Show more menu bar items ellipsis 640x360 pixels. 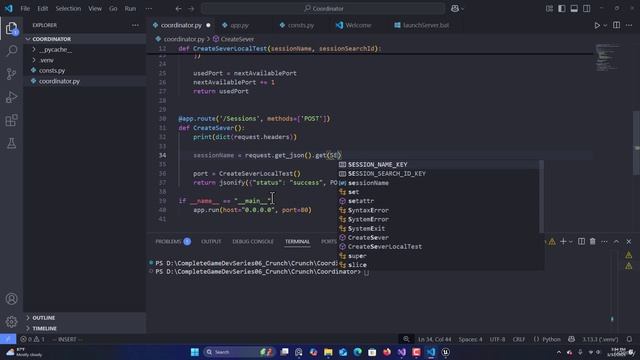pos(149,9)
